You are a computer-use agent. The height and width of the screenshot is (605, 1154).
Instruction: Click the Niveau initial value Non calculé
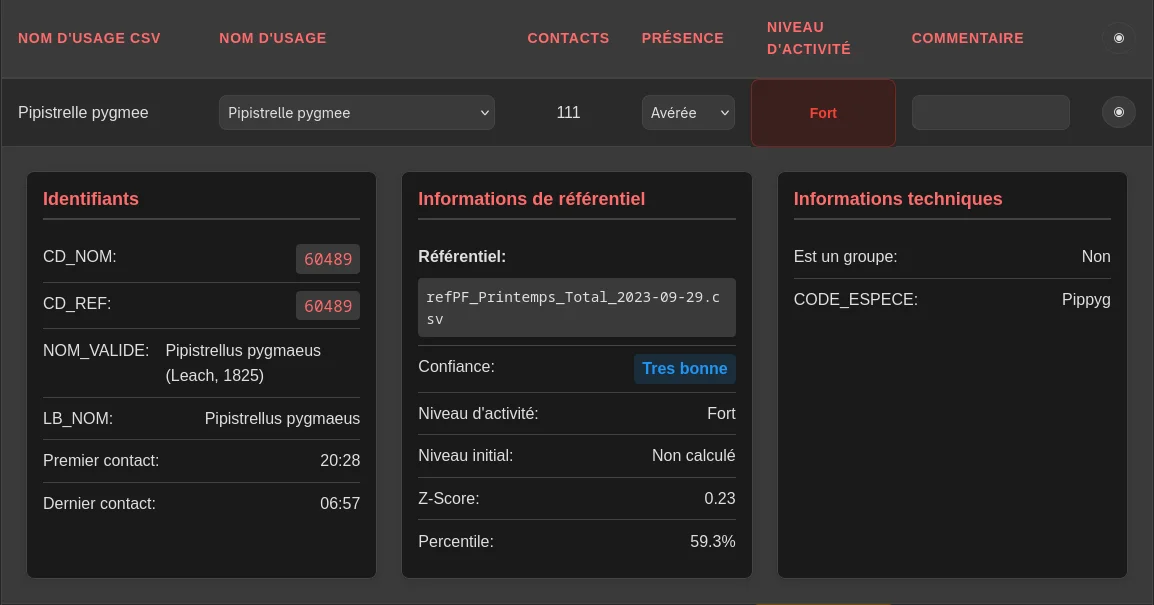[693, 456]
